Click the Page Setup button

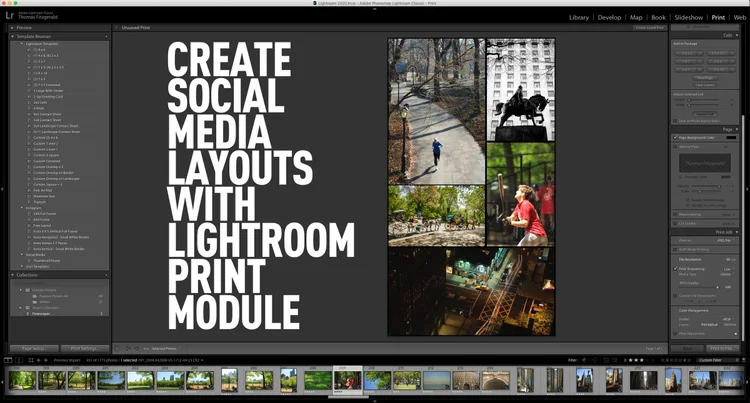(33, 349)
